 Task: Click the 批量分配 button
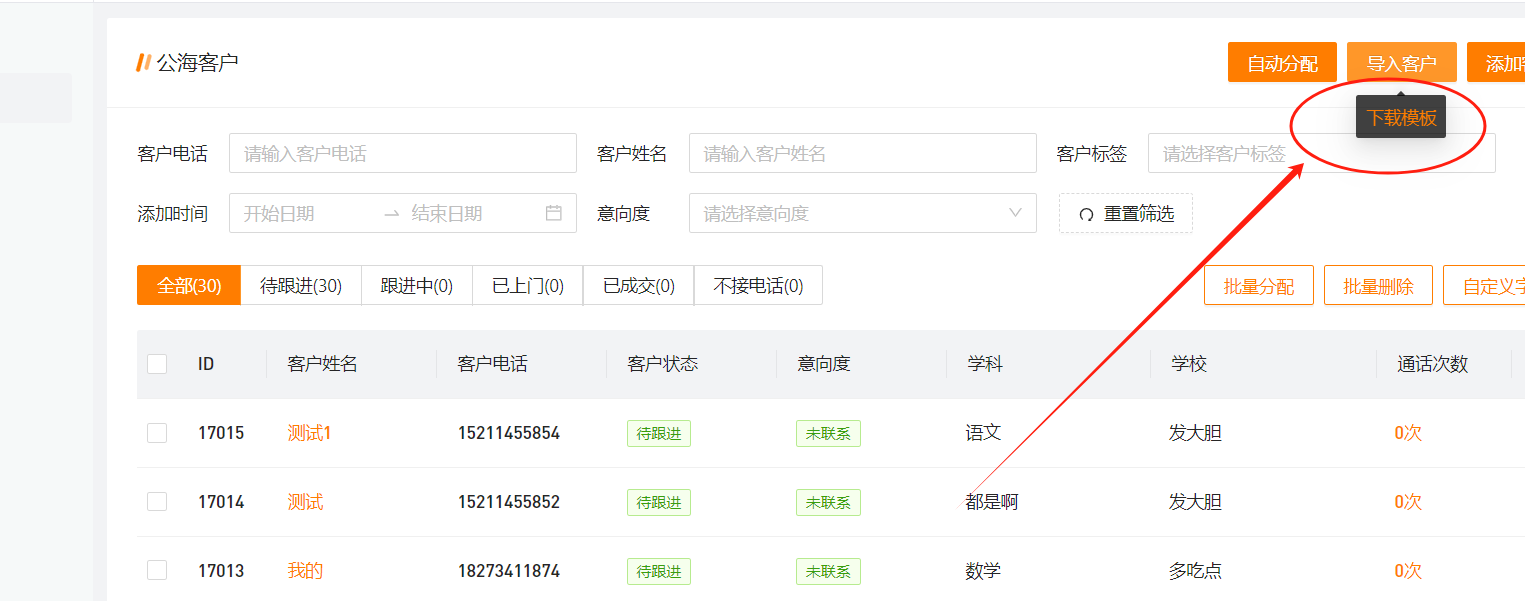tap(1258, 285)
